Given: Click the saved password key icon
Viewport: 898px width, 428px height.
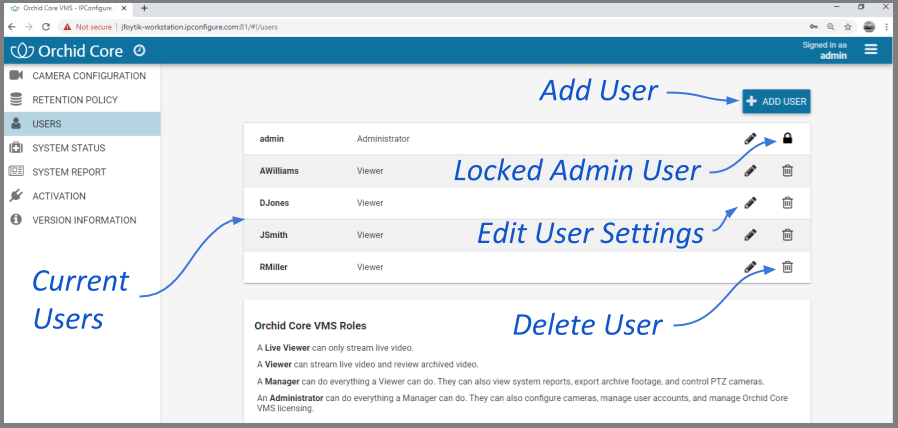Looking at the screenshot, I should click(813, 27).
